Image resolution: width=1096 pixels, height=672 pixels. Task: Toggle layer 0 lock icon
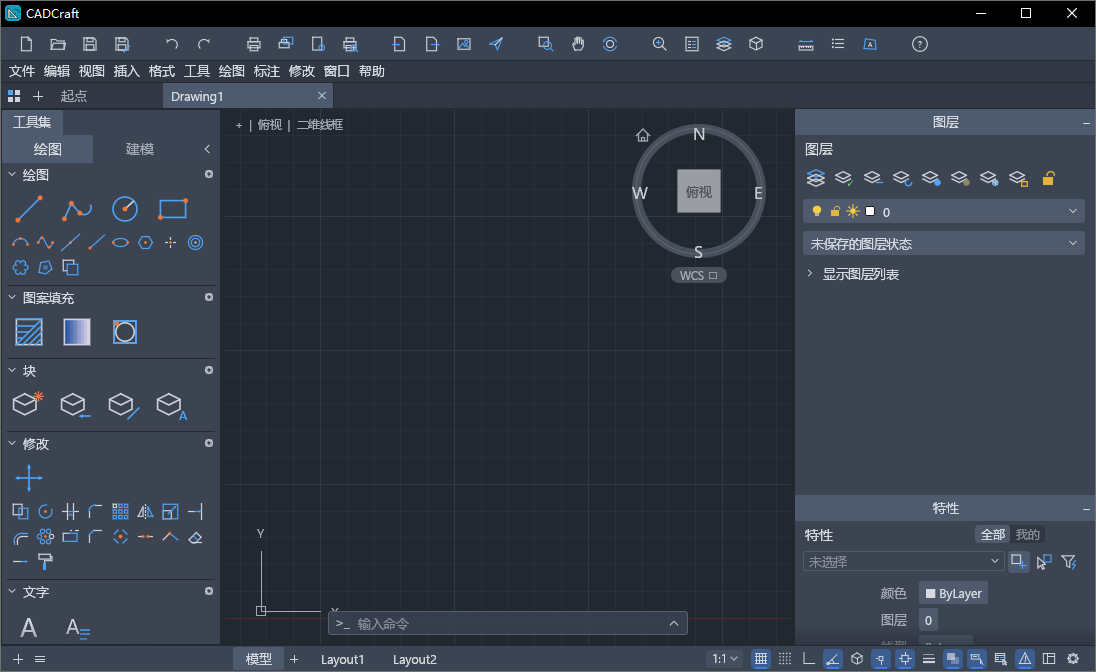[835, 211]
